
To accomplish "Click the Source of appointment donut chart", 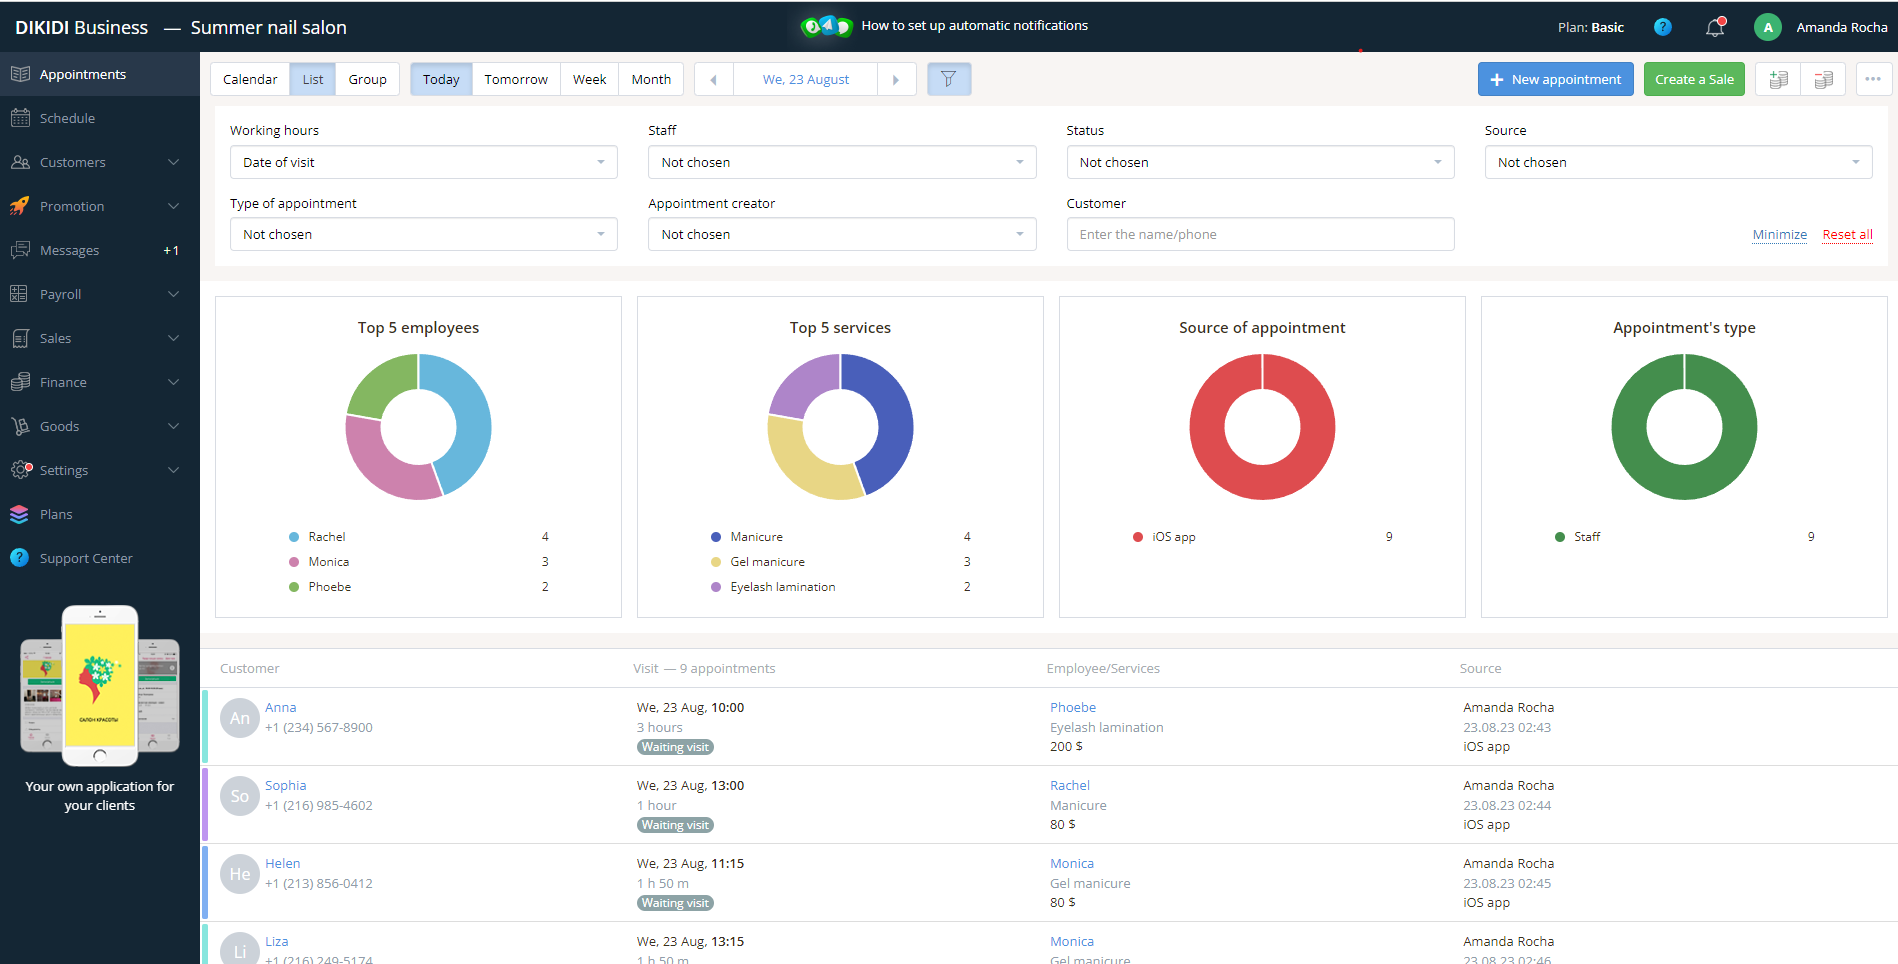I will tap(1262, 427).
